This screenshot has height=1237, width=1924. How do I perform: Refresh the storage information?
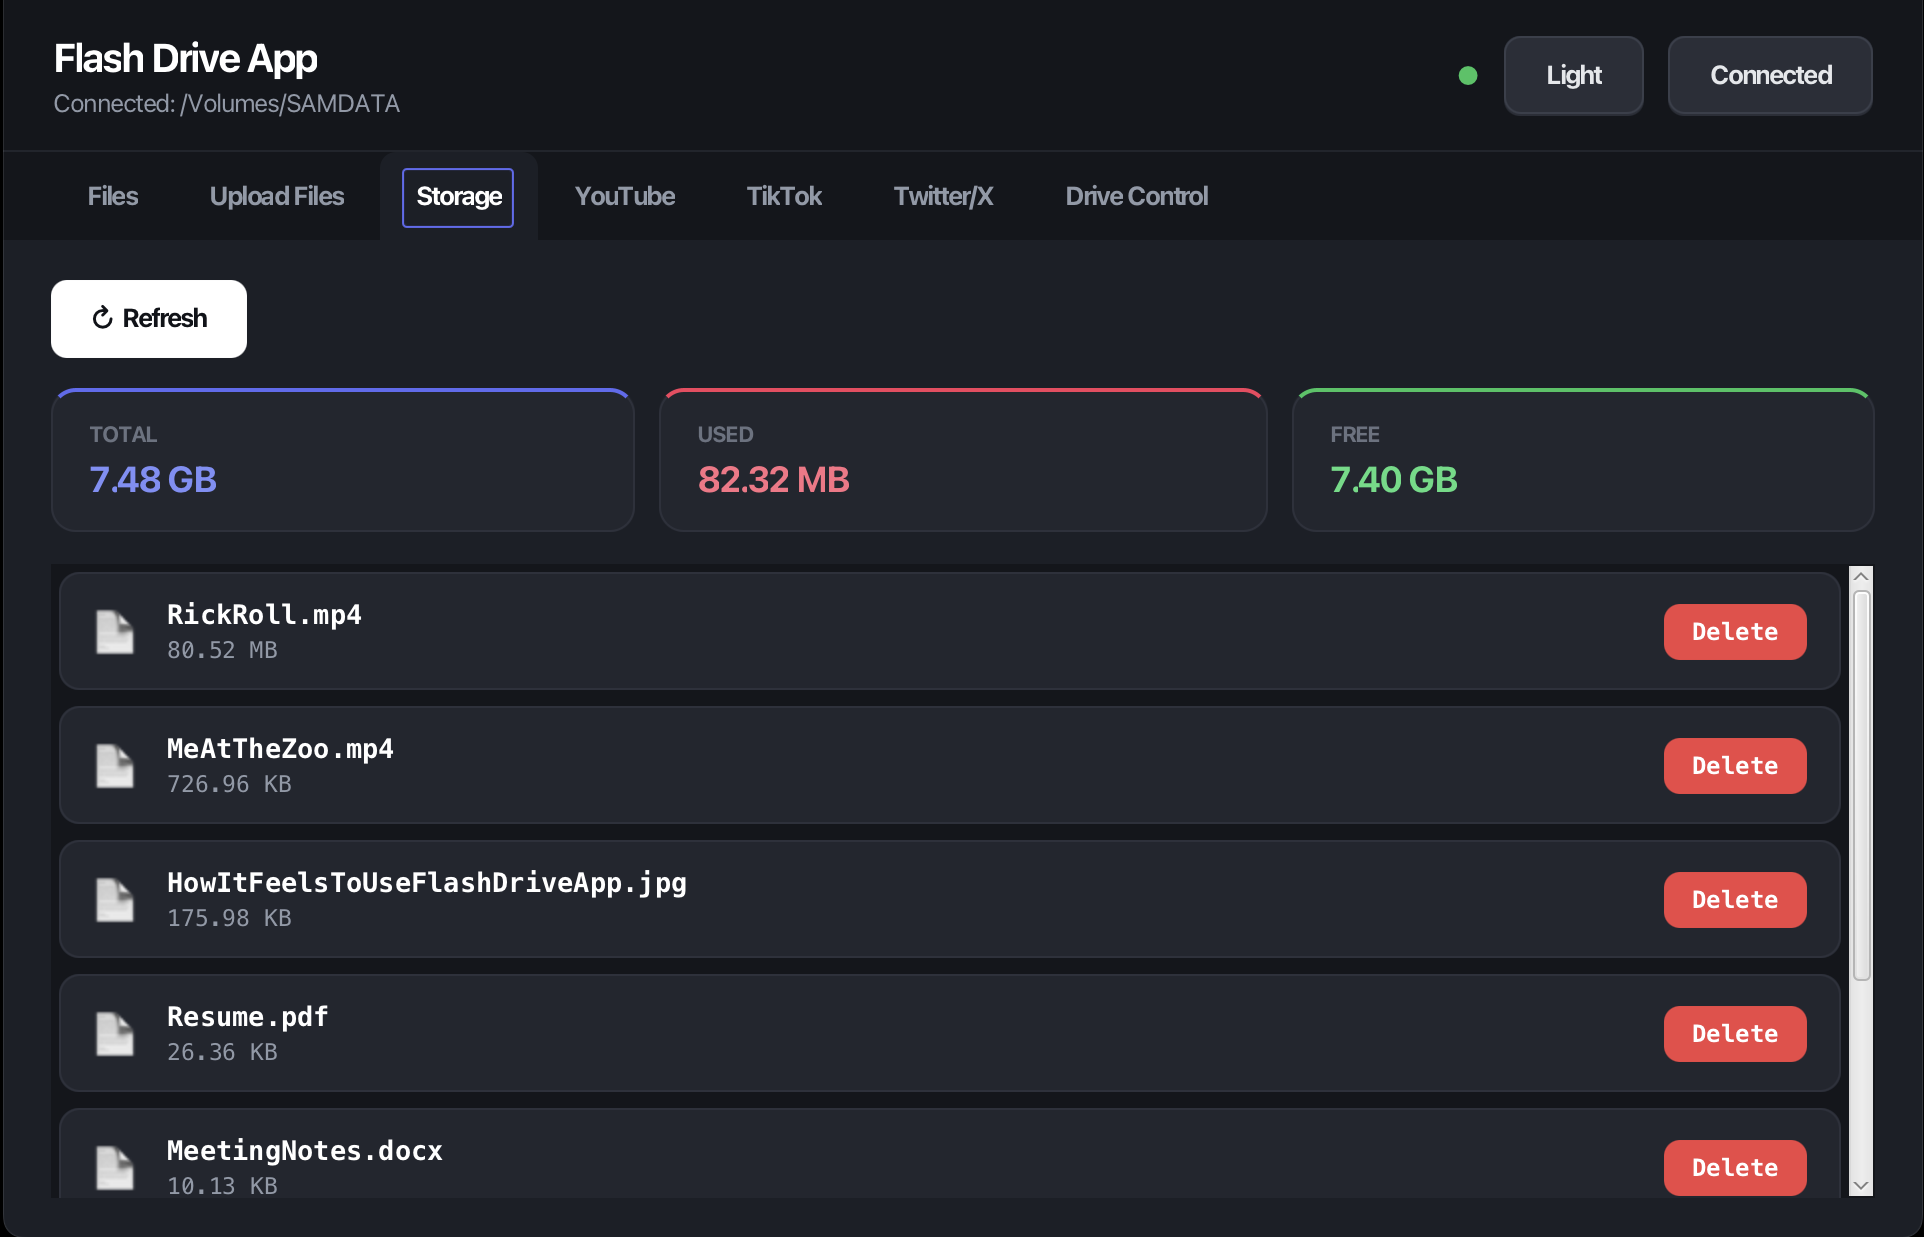(149, 319)
